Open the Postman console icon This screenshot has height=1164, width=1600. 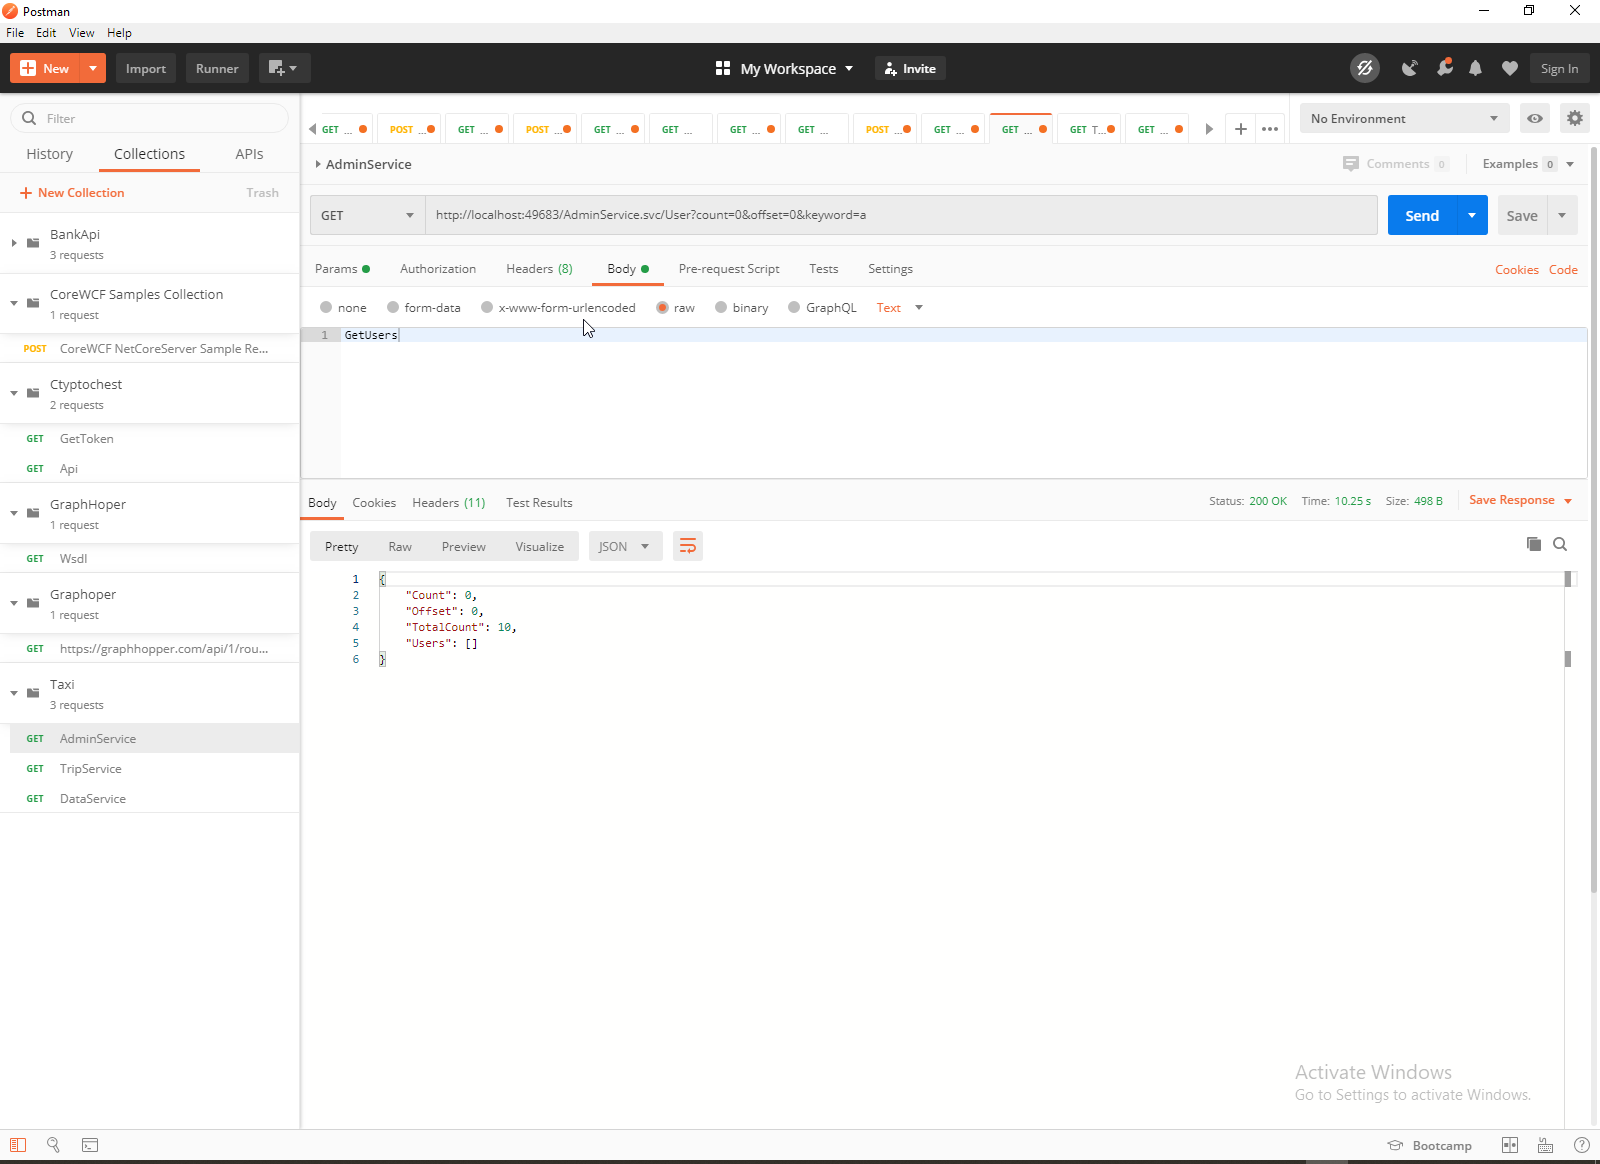(x=90, y=1145)
